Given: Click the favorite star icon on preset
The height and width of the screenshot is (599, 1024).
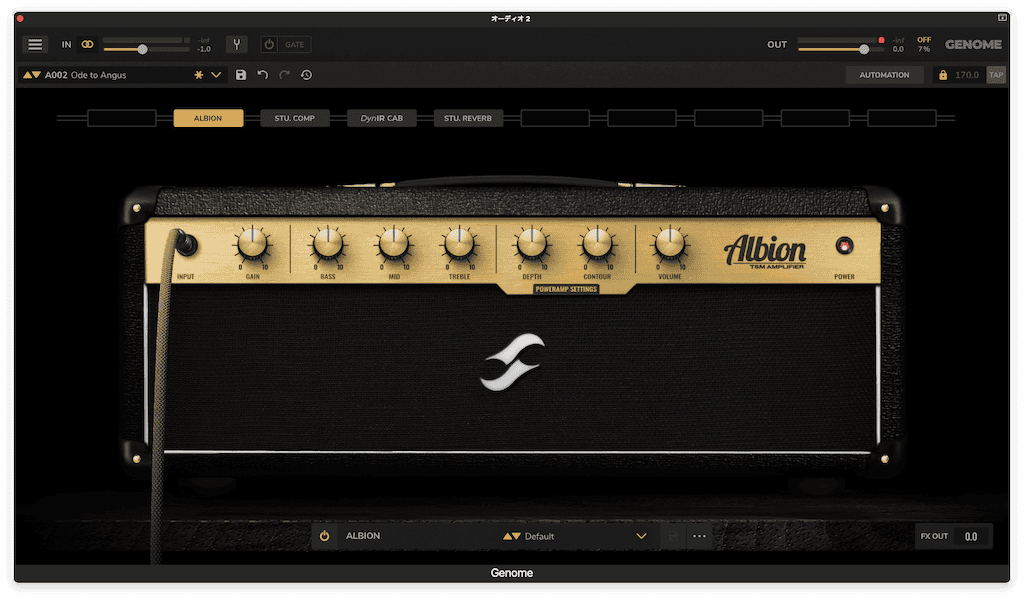Looking at the screenshot, I should tap(199, 75).
